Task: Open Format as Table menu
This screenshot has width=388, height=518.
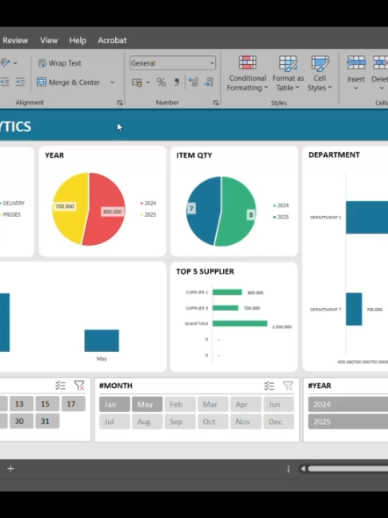Action: point(288,73)
